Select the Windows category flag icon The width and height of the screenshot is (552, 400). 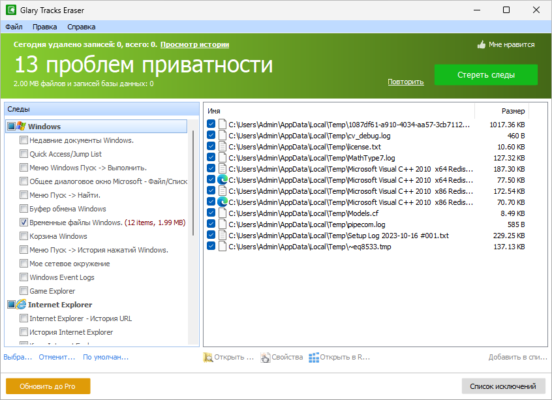tap(21, 126)
